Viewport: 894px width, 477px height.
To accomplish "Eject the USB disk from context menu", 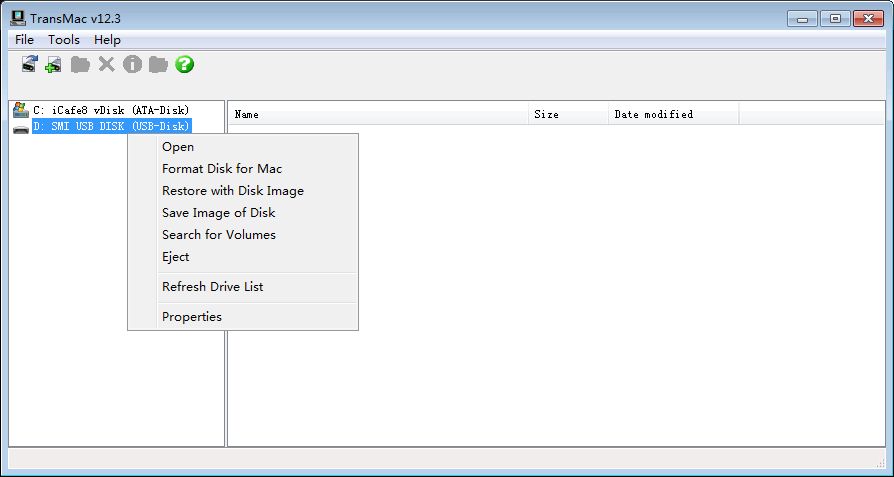I will coord(175,257).
